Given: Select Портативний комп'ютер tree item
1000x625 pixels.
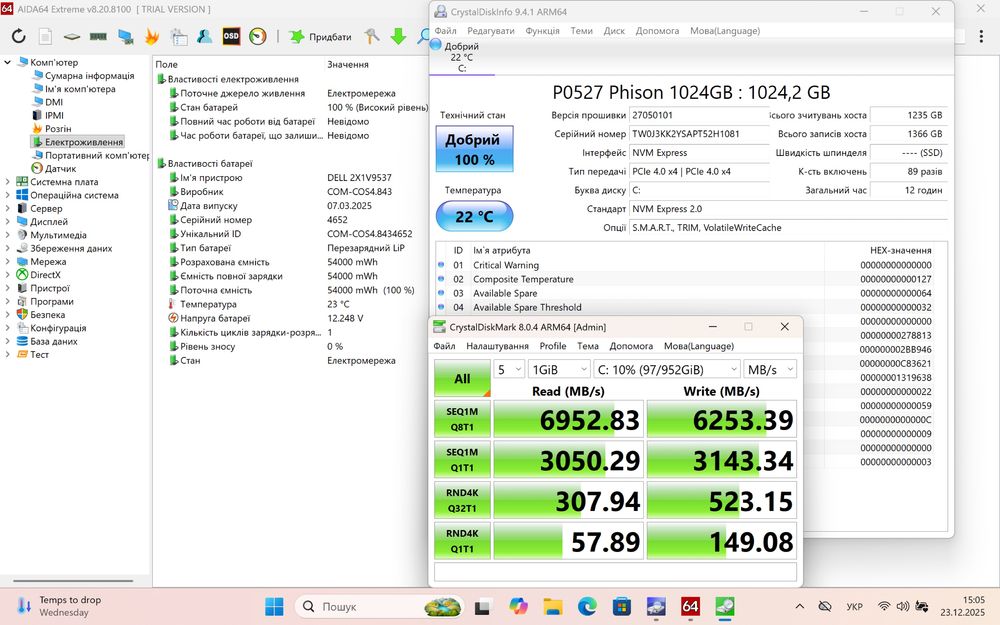Looking at the screenshot, I should point(97,155).
